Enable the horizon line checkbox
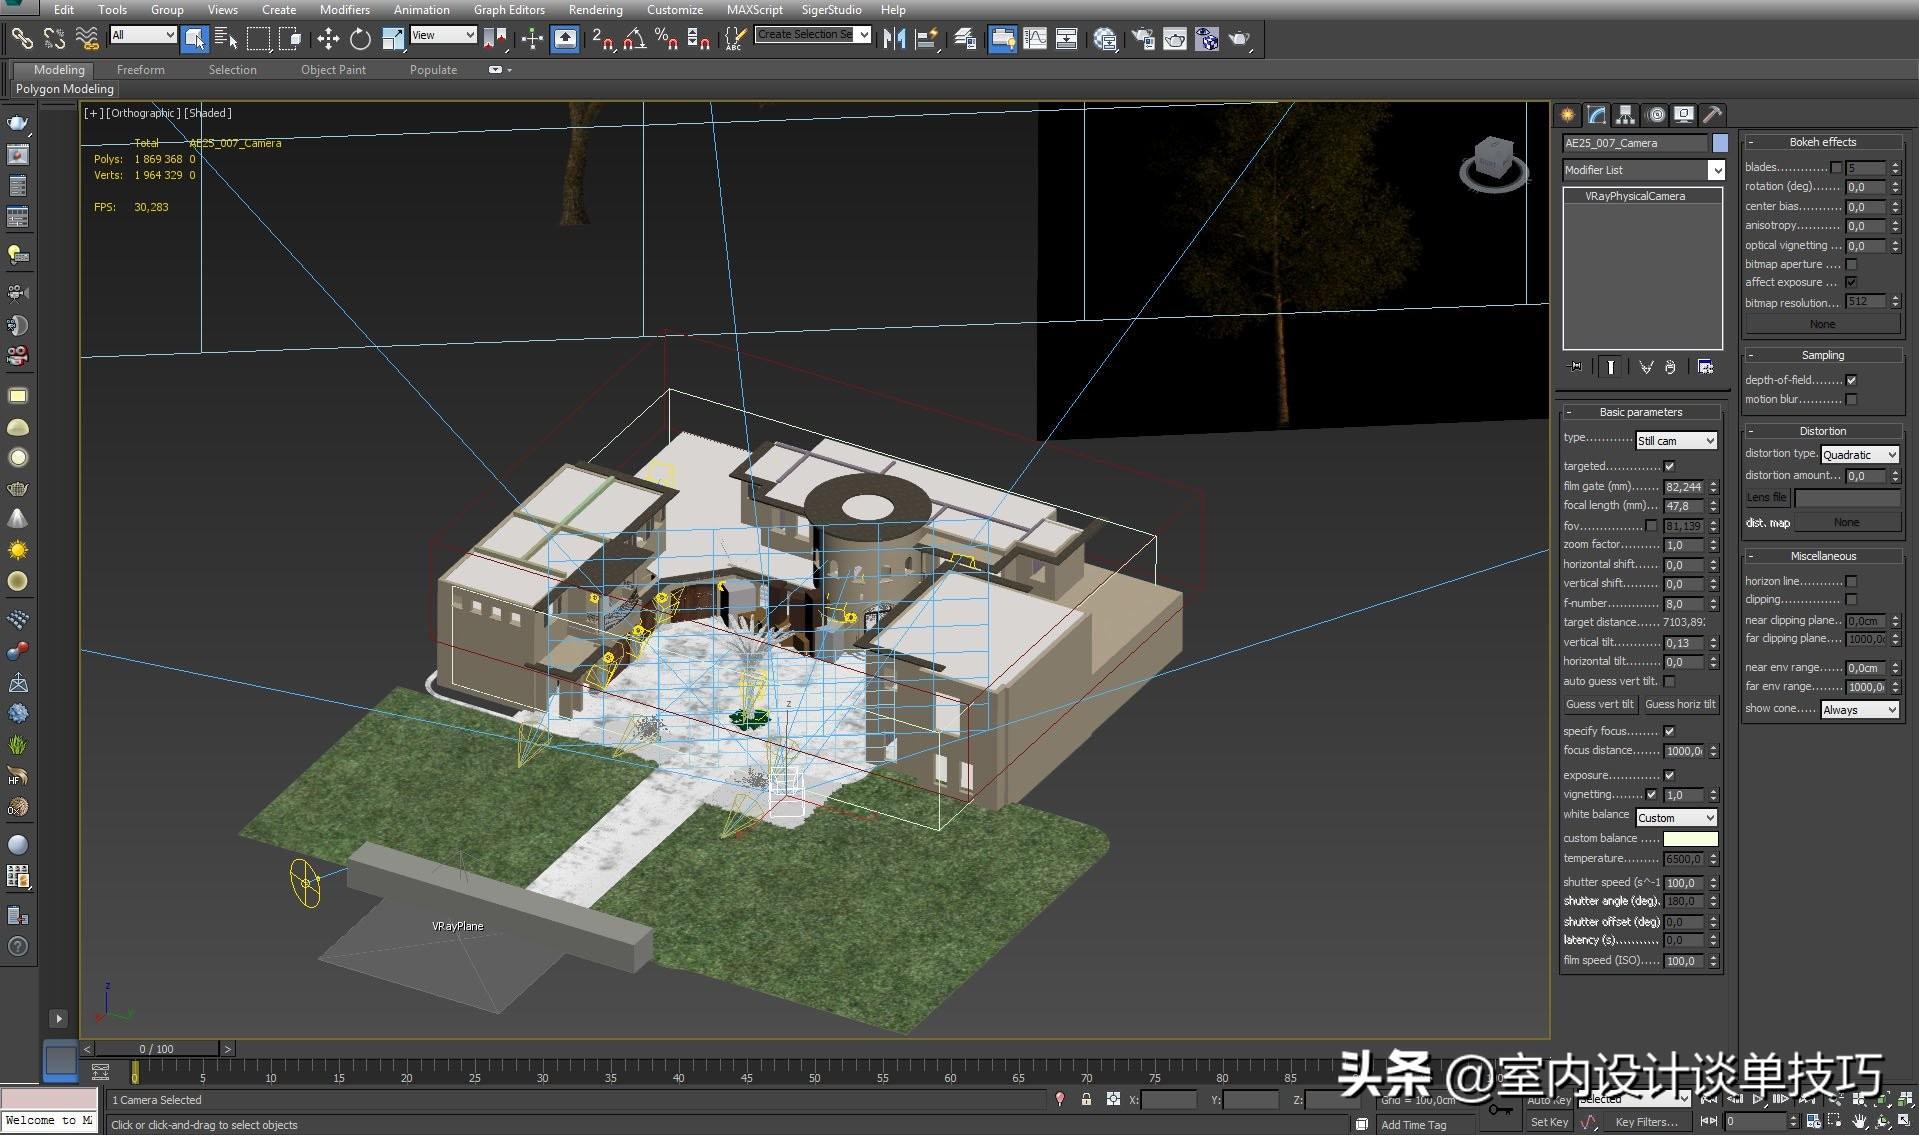This screenshot has width=1919, height=1135. 1851,581
